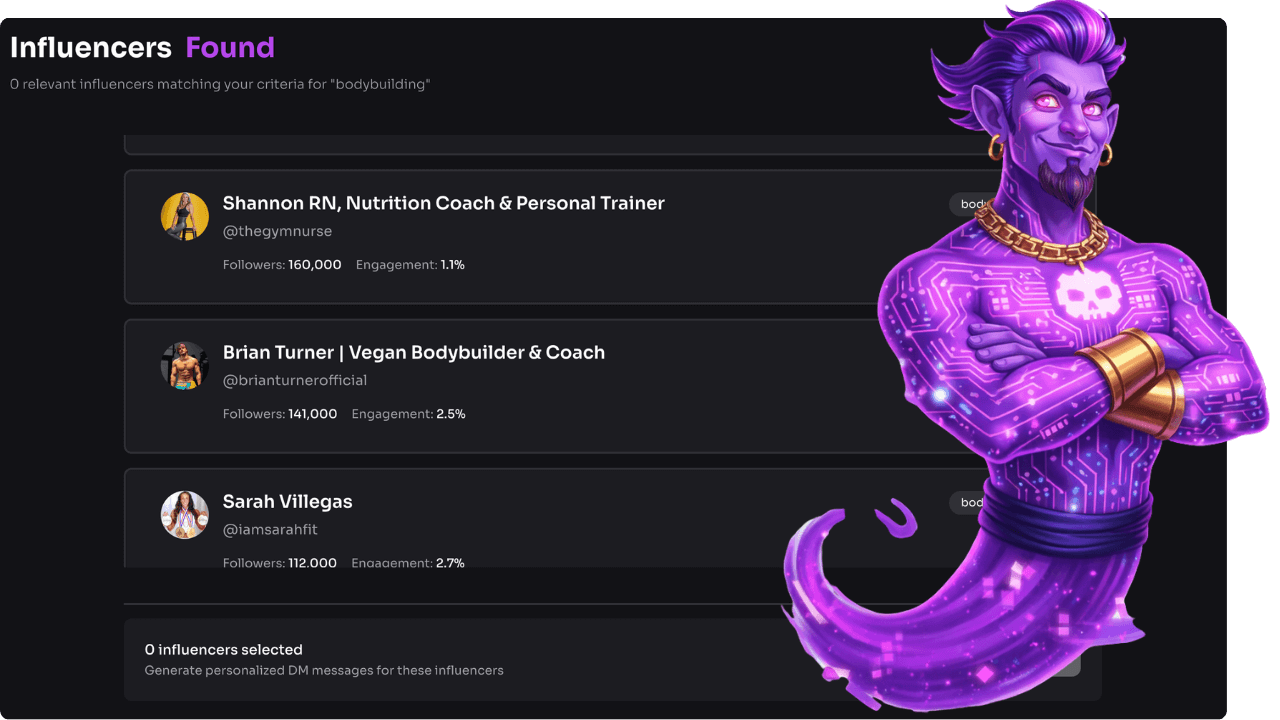The height and width of the screenshot is (720, 1280).
Task: Click Brian Turner's profile avatar
Action: pyautogui.click(x=185, y=366)
